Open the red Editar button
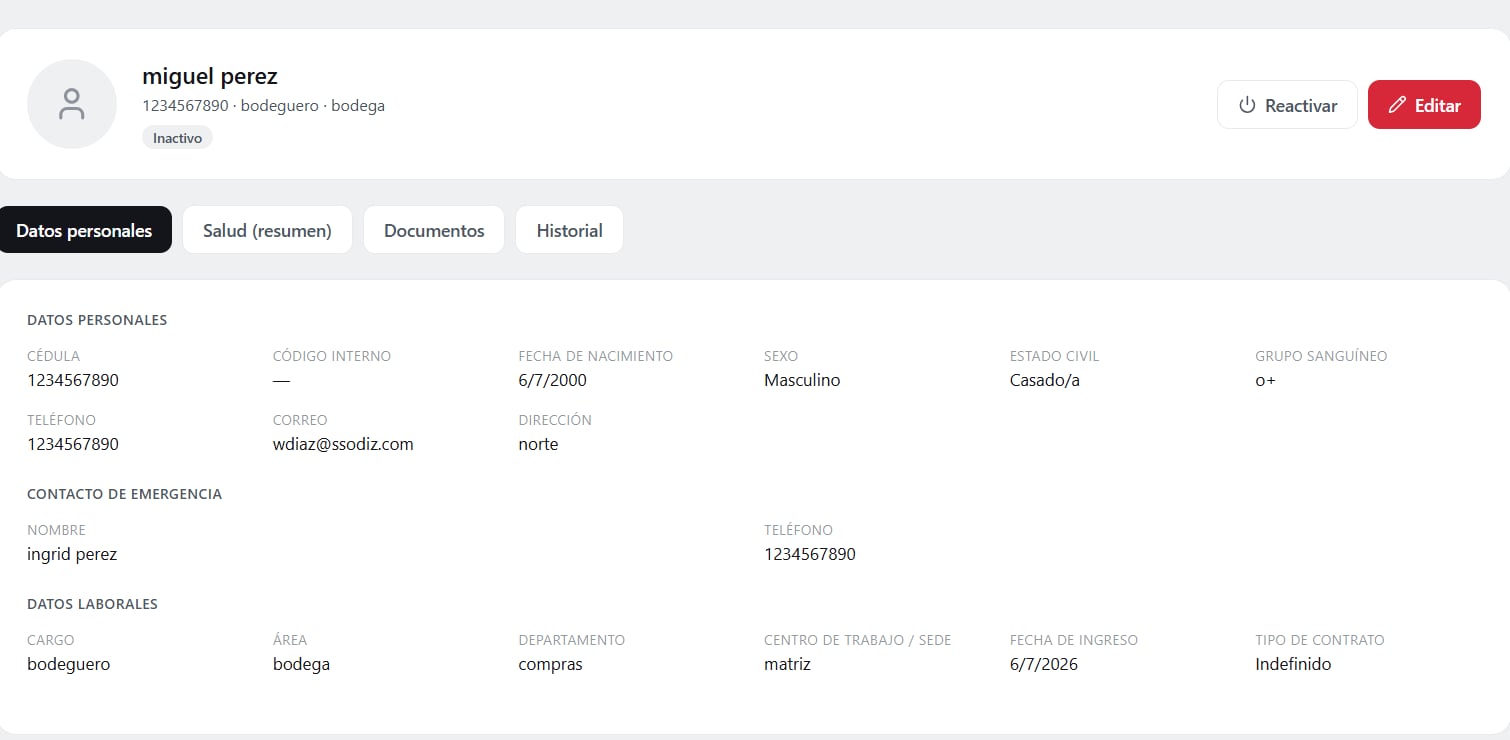This screenshot has height=740, width=1510. point(1424,105)
